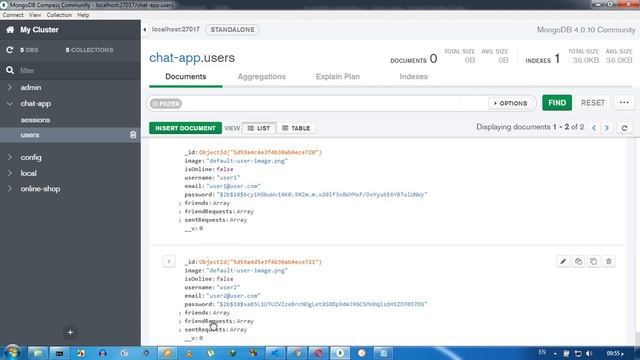Expand all fields of user2 document

169,261
